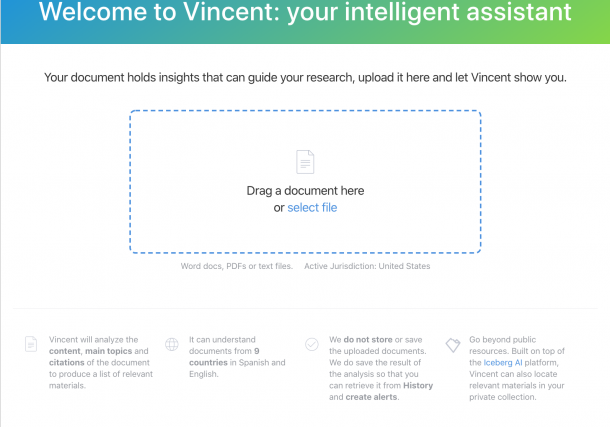Click the document icon in the upload area
The image size is (610, 427).
305,161
